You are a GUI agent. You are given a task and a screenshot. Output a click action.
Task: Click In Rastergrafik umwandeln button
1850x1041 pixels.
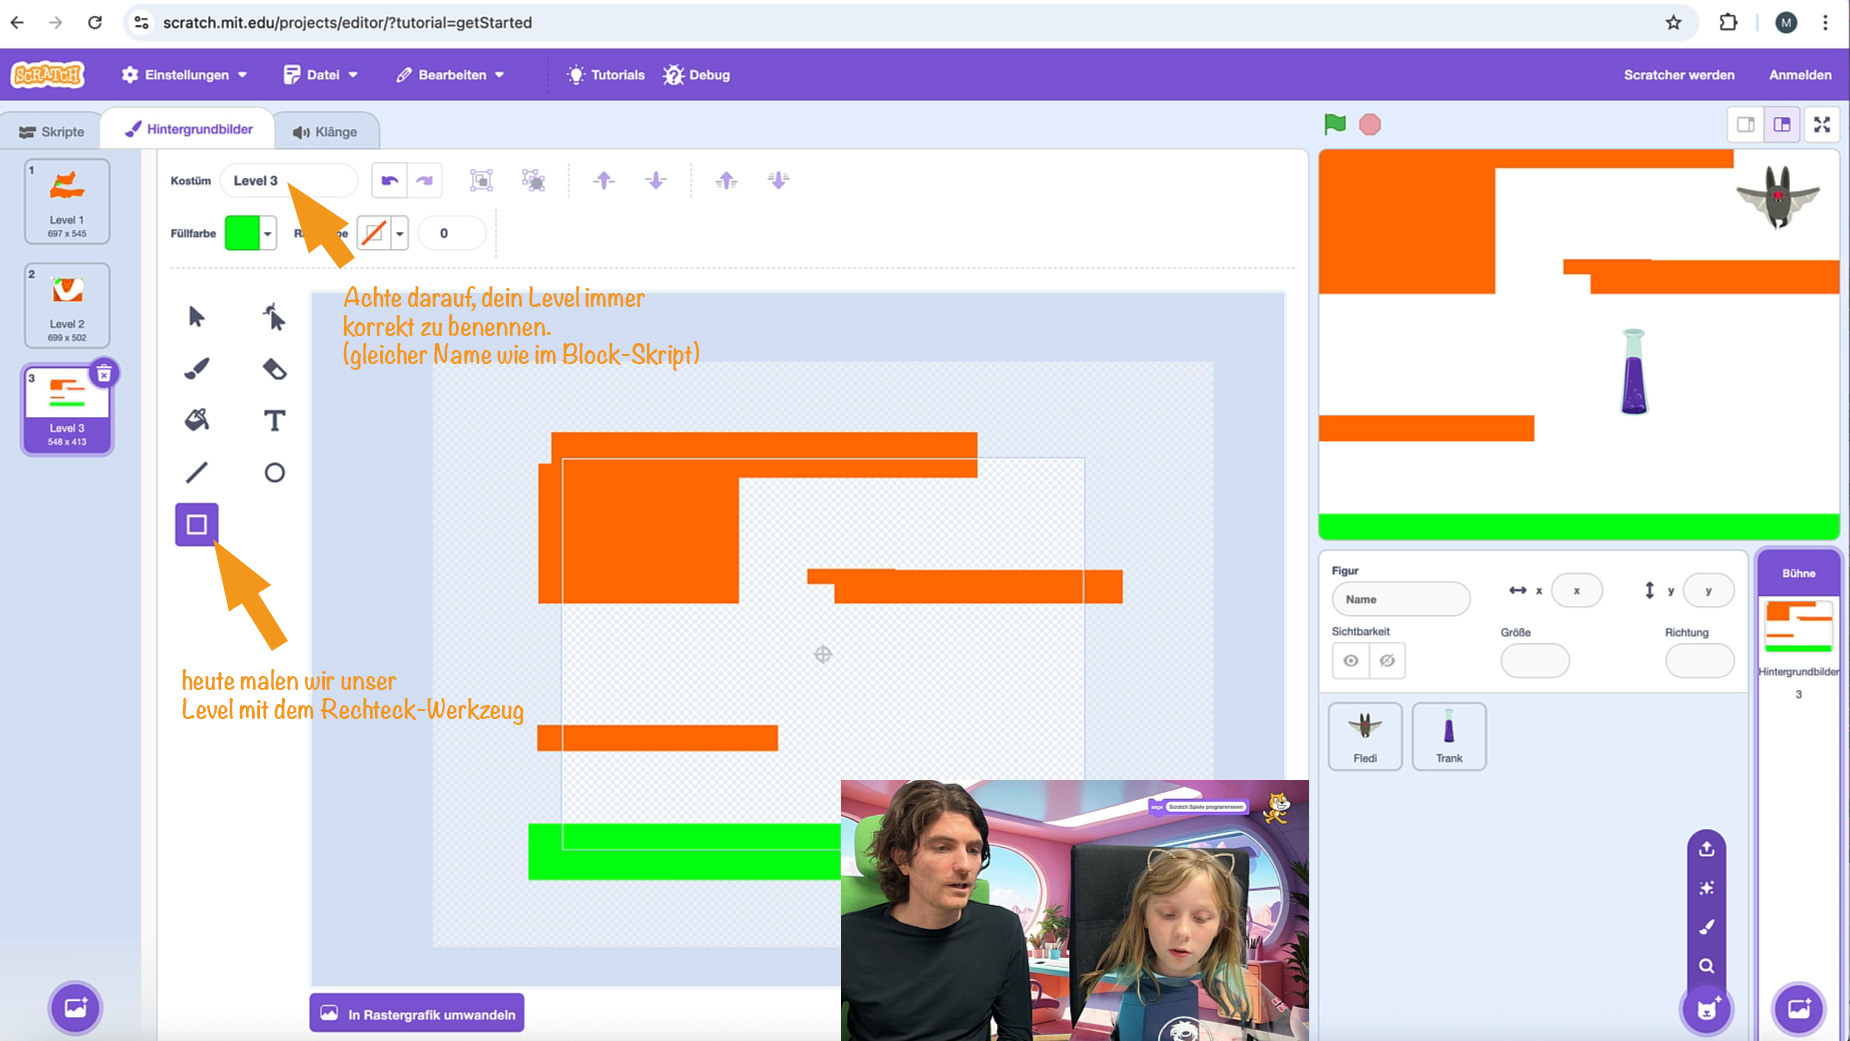pyautogui.click(x=417, y=1013)
